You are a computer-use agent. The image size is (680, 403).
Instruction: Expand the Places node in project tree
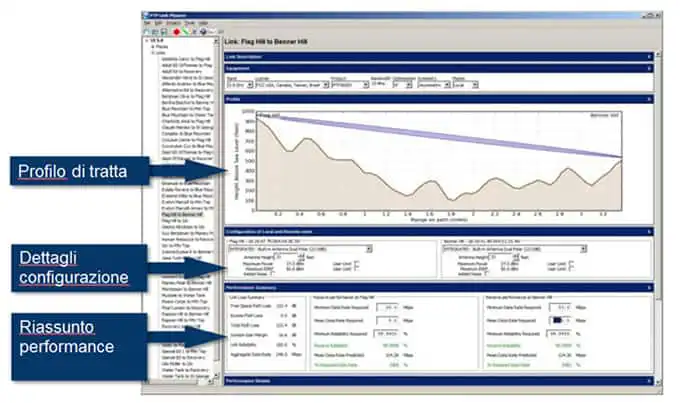coord(153,46)
